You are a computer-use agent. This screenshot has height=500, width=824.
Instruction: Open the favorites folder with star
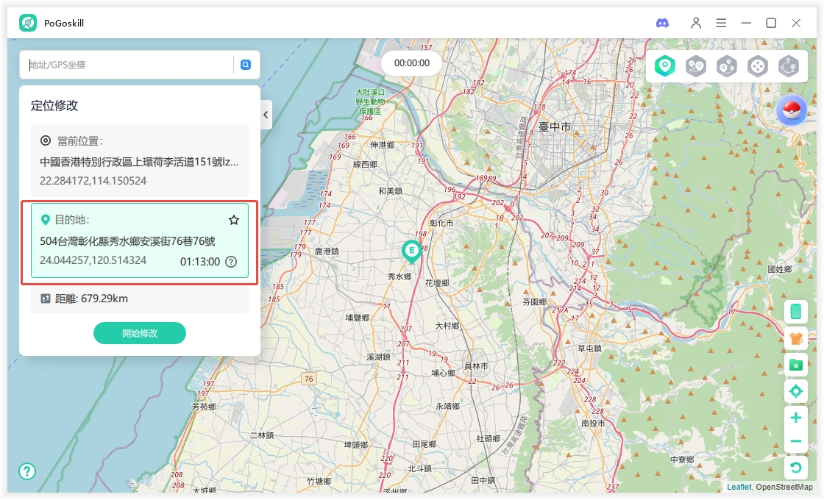(796, 365)
